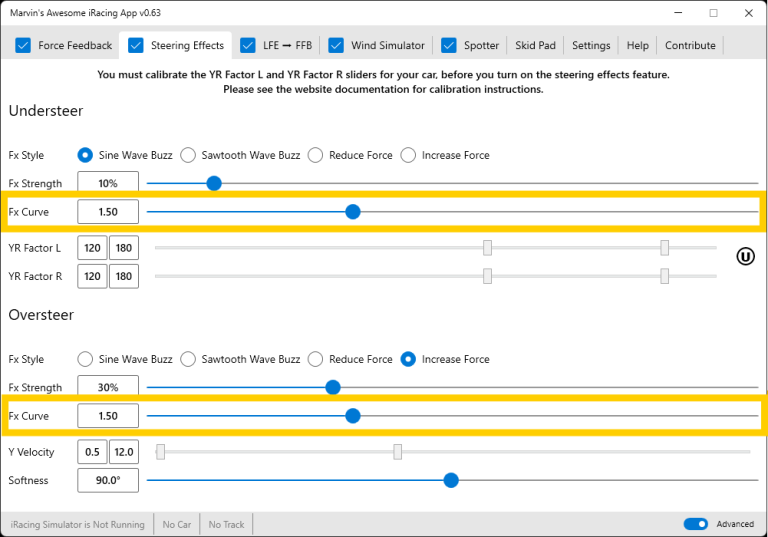Toggle the Wind Simulator checkbox
The image size is (768, 537).
(336, 45)
